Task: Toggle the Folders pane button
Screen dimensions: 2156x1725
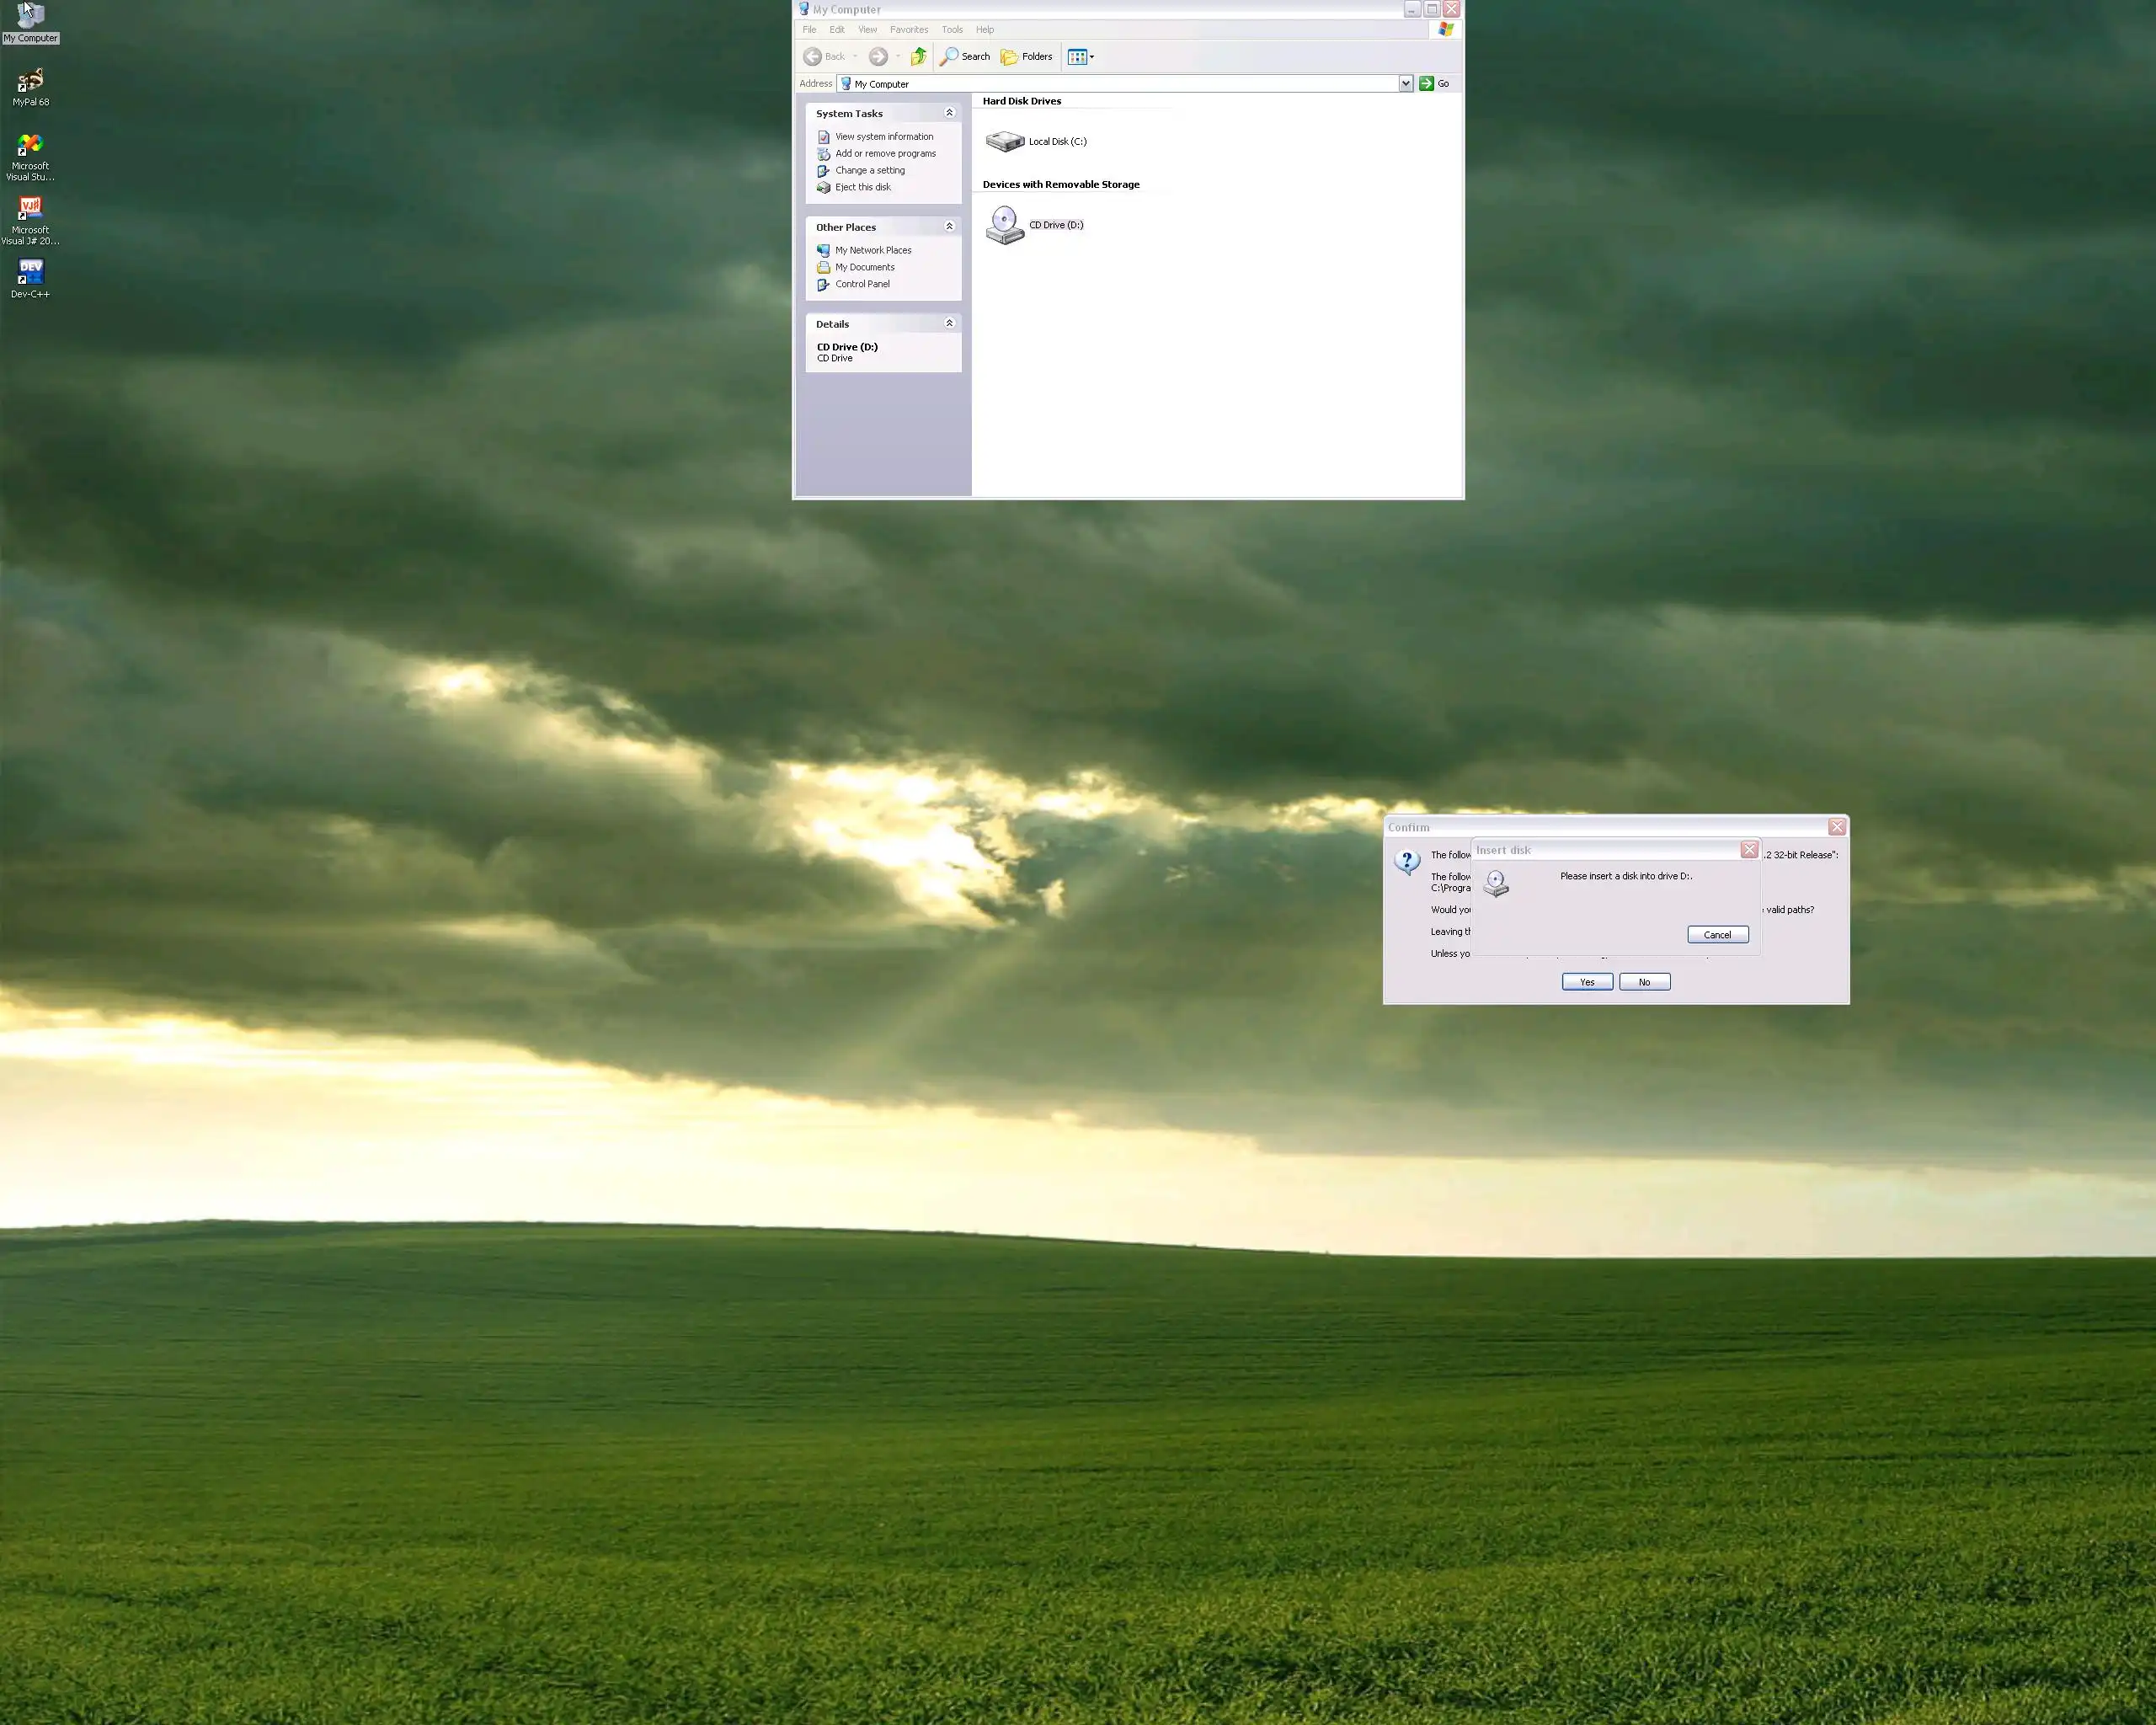Action: [1027, 57]
